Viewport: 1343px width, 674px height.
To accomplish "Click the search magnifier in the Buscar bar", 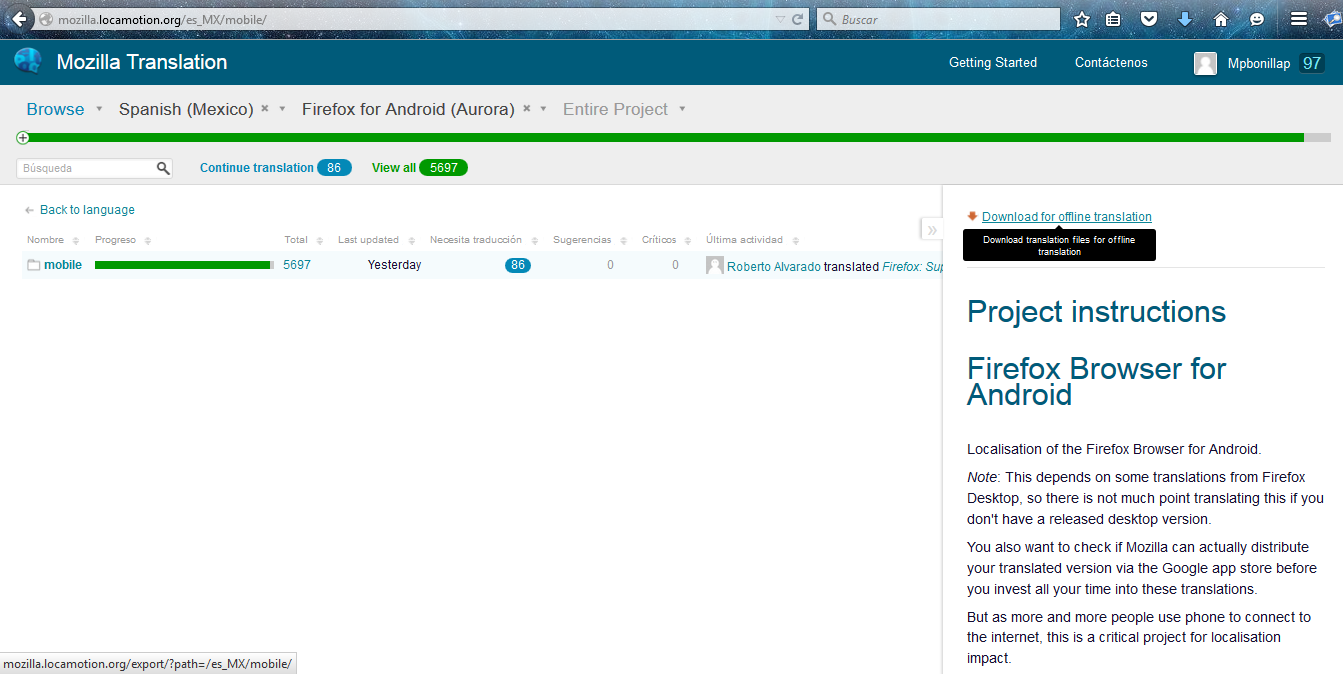I will point(829,19).
